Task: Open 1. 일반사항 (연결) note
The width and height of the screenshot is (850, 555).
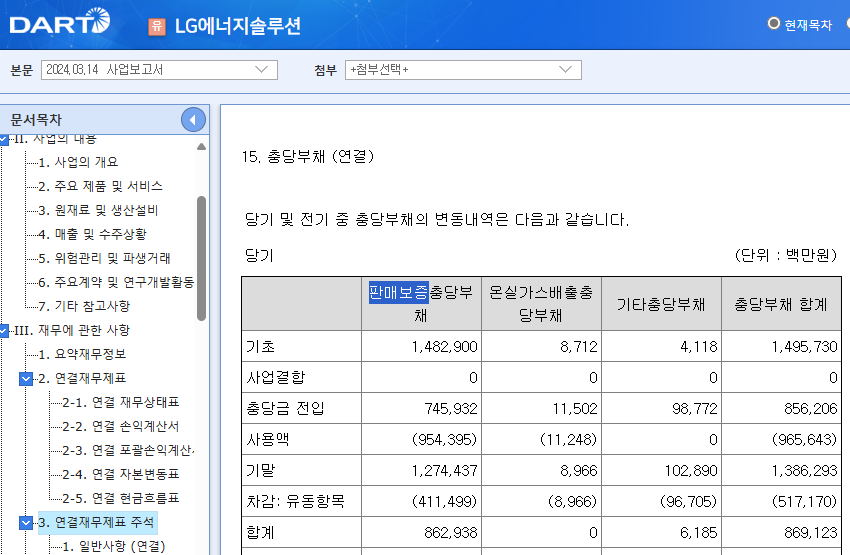Action: pos(114,546)
